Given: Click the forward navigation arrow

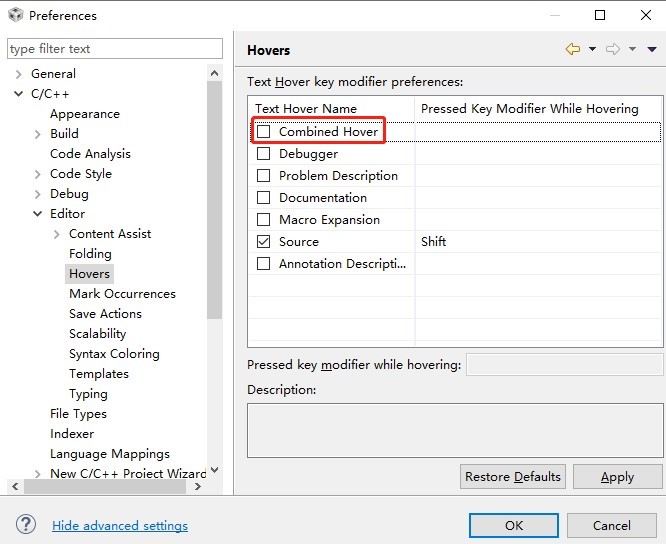Looking at the screenshot, I should 613,49.
